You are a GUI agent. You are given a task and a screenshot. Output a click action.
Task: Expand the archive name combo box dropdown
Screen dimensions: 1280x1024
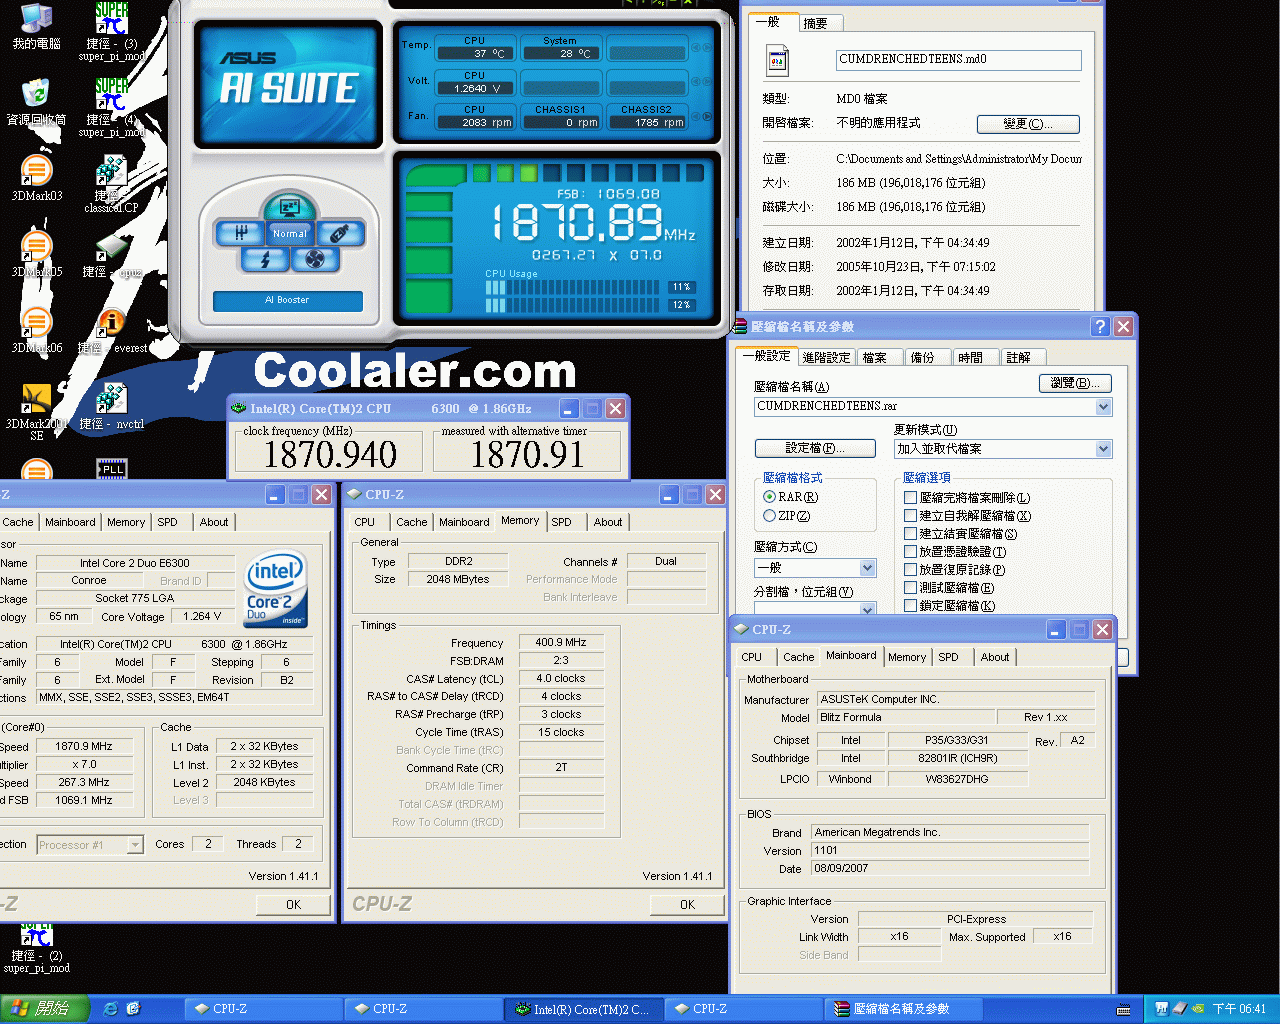pyautogui.click(x=1103, y=407)
